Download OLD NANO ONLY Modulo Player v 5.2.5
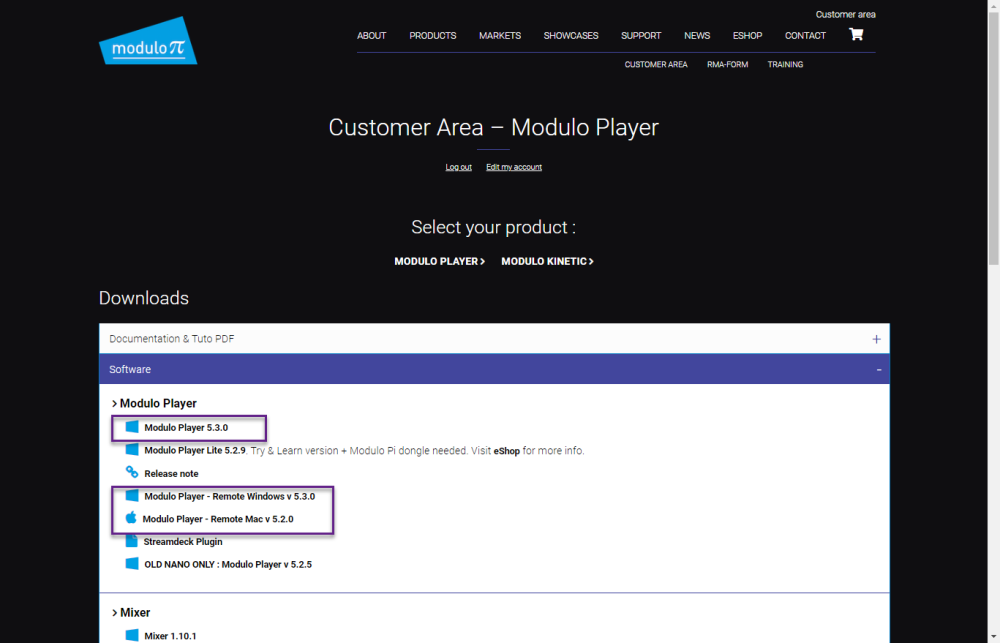 coord(228,565)
